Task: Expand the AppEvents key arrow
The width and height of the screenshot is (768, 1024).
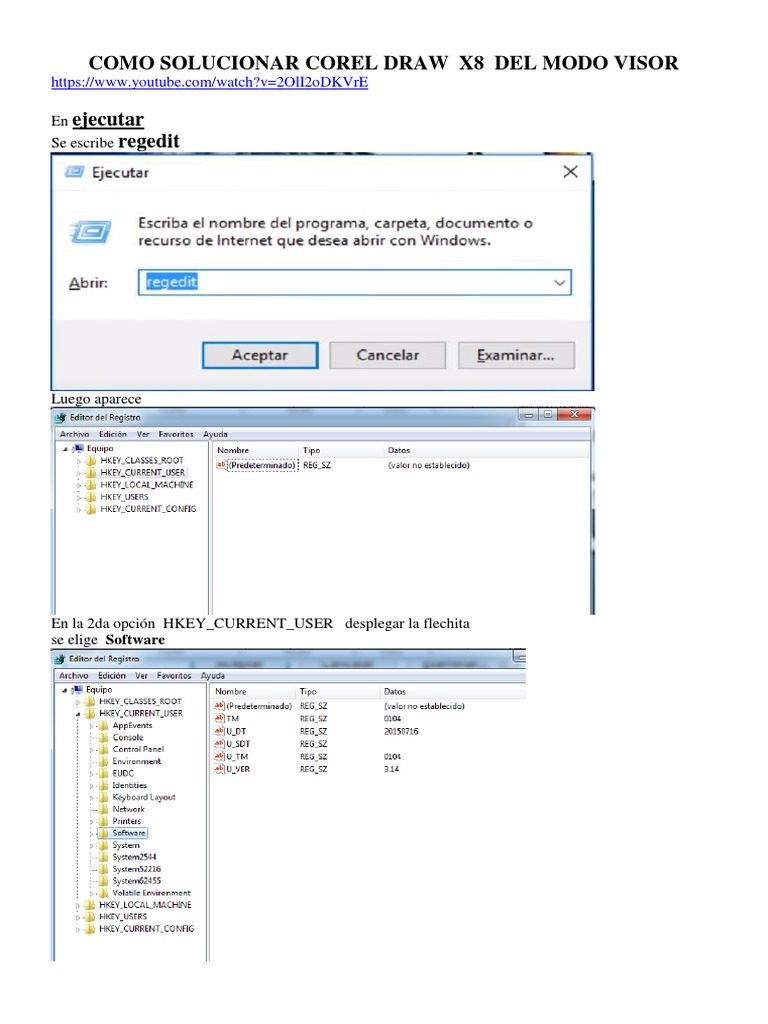Action: 91,726
